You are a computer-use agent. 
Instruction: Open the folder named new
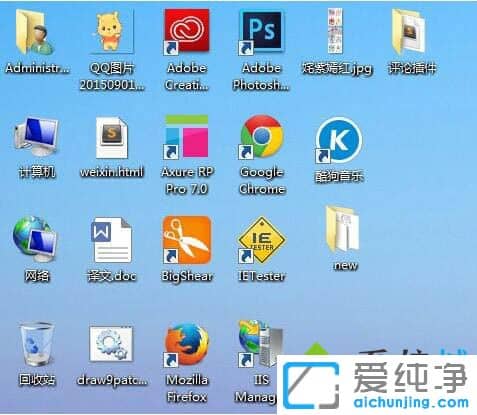click(x=343, y=229)
